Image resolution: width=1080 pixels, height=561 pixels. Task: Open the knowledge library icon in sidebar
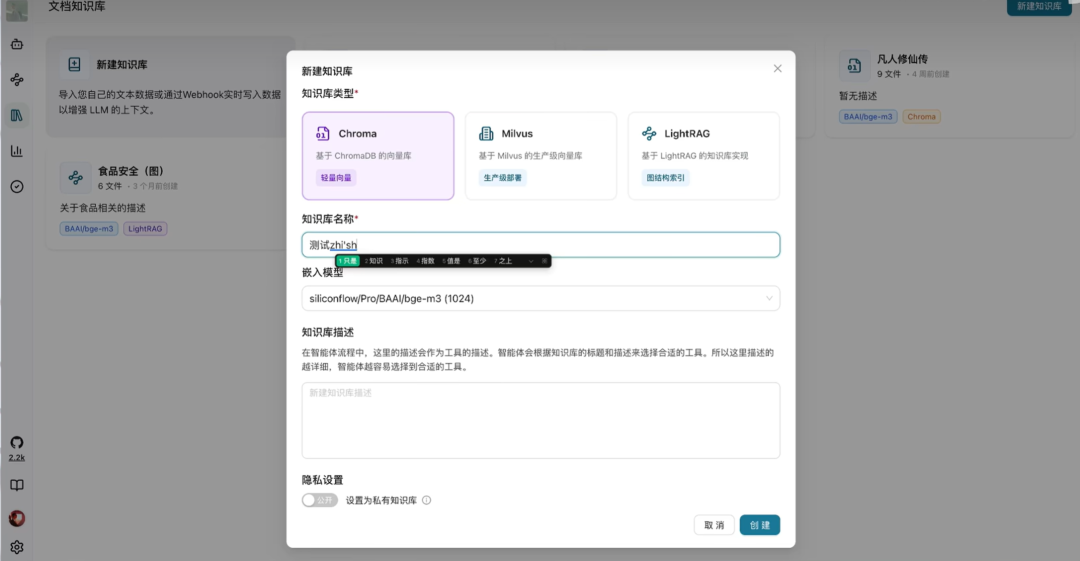(x=17, y=115)
